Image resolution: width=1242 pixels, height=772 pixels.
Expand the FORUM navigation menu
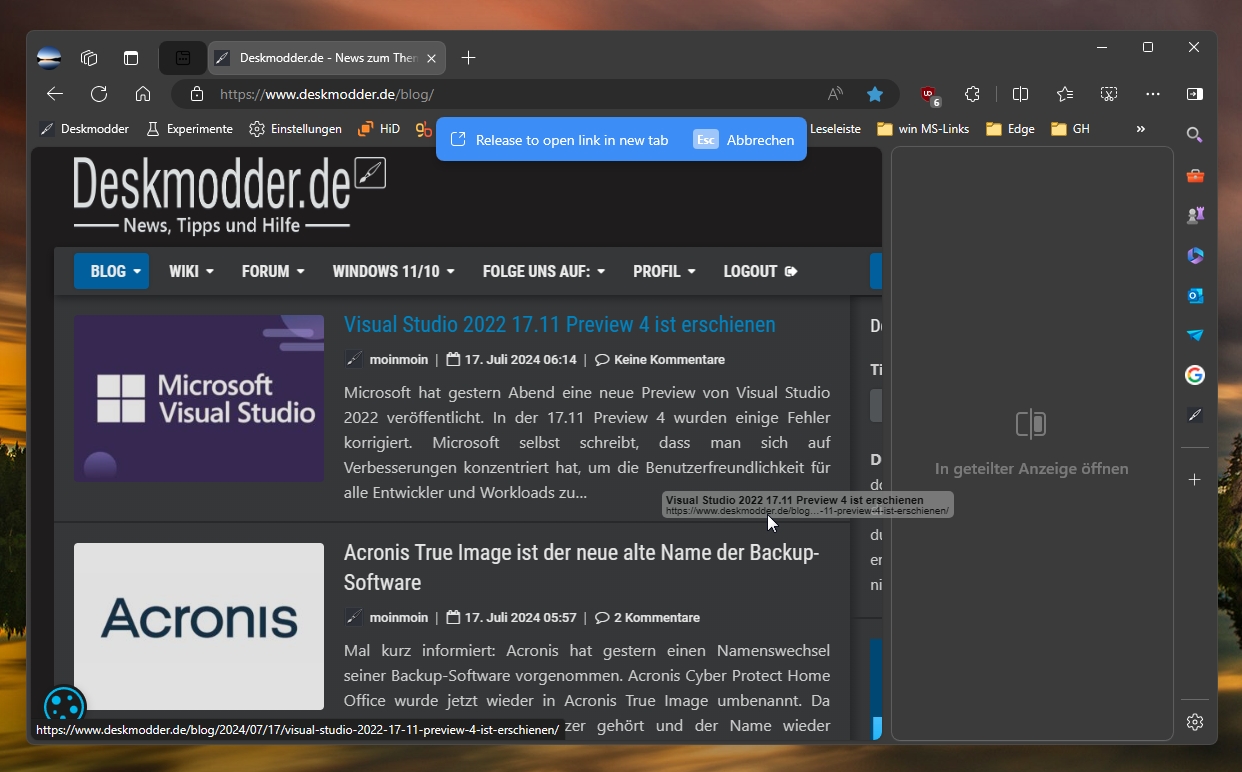[x=273, y=271]
